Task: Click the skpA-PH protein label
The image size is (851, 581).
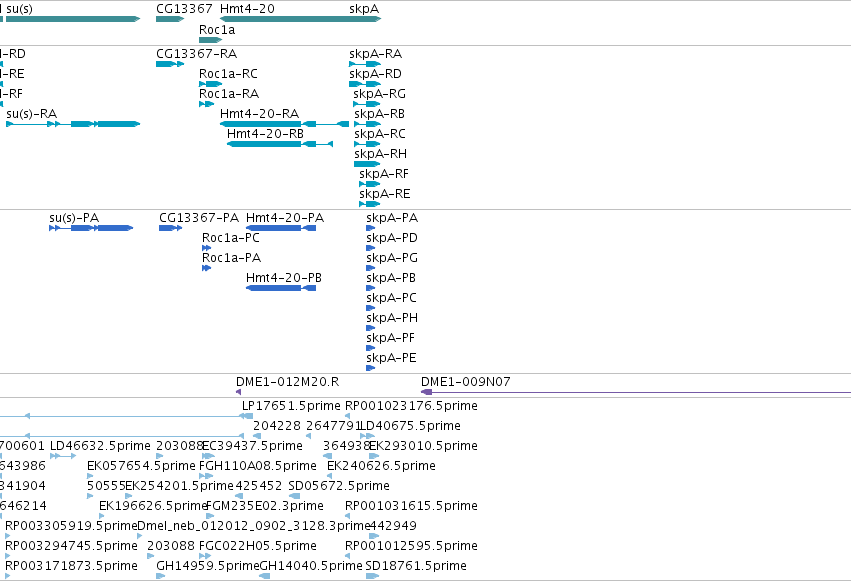Action: (392, 318)
